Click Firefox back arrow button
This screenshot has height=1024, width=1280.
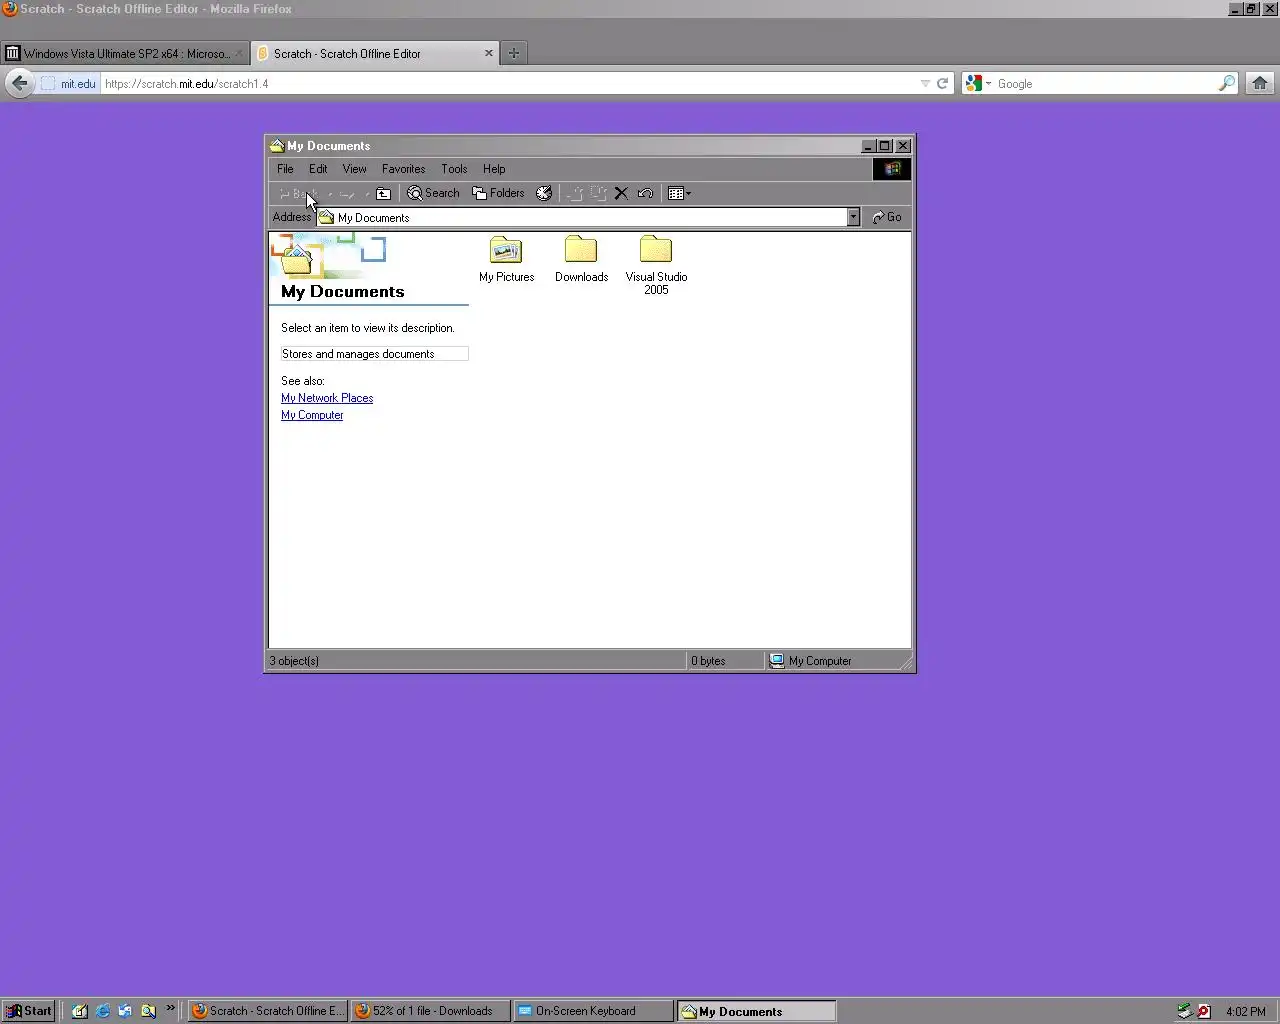(19, 83)
